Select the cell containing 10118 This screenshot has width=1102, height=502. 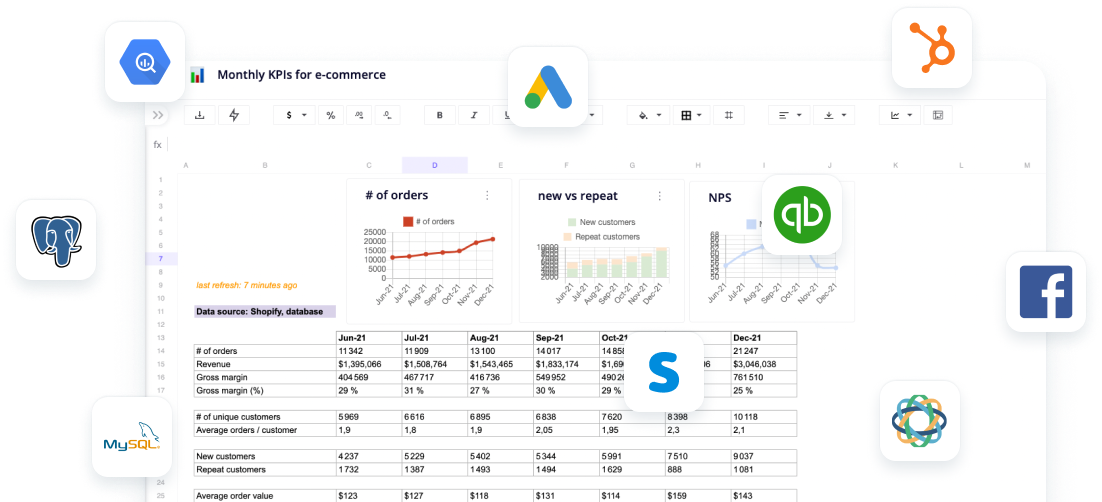click(x=764, y=417)
